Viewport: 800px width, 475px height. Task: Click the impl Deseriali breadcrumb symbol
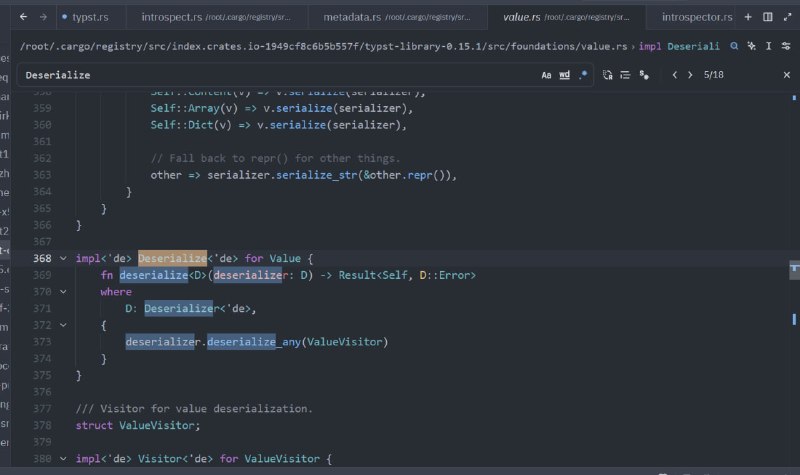(679, 46)
